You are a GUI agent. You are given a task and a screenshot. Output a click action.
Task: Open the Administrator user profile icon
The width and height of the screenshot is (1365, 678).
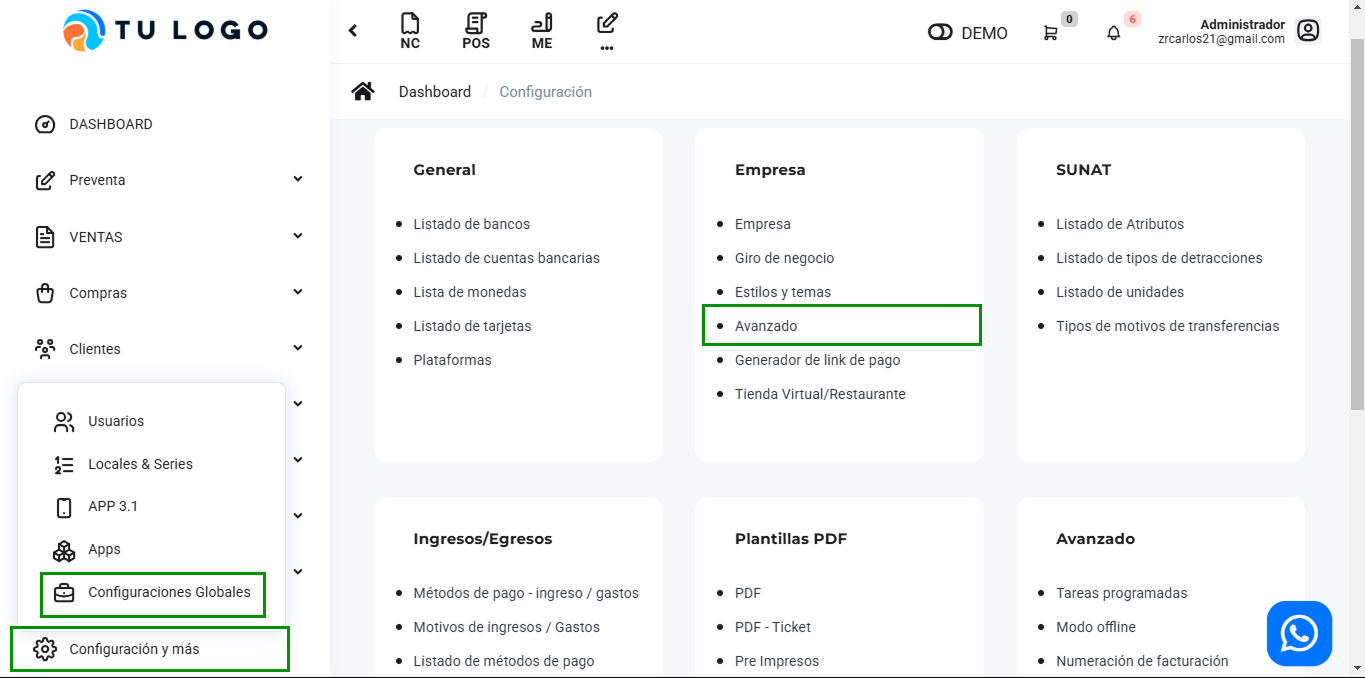[1307, 31]
